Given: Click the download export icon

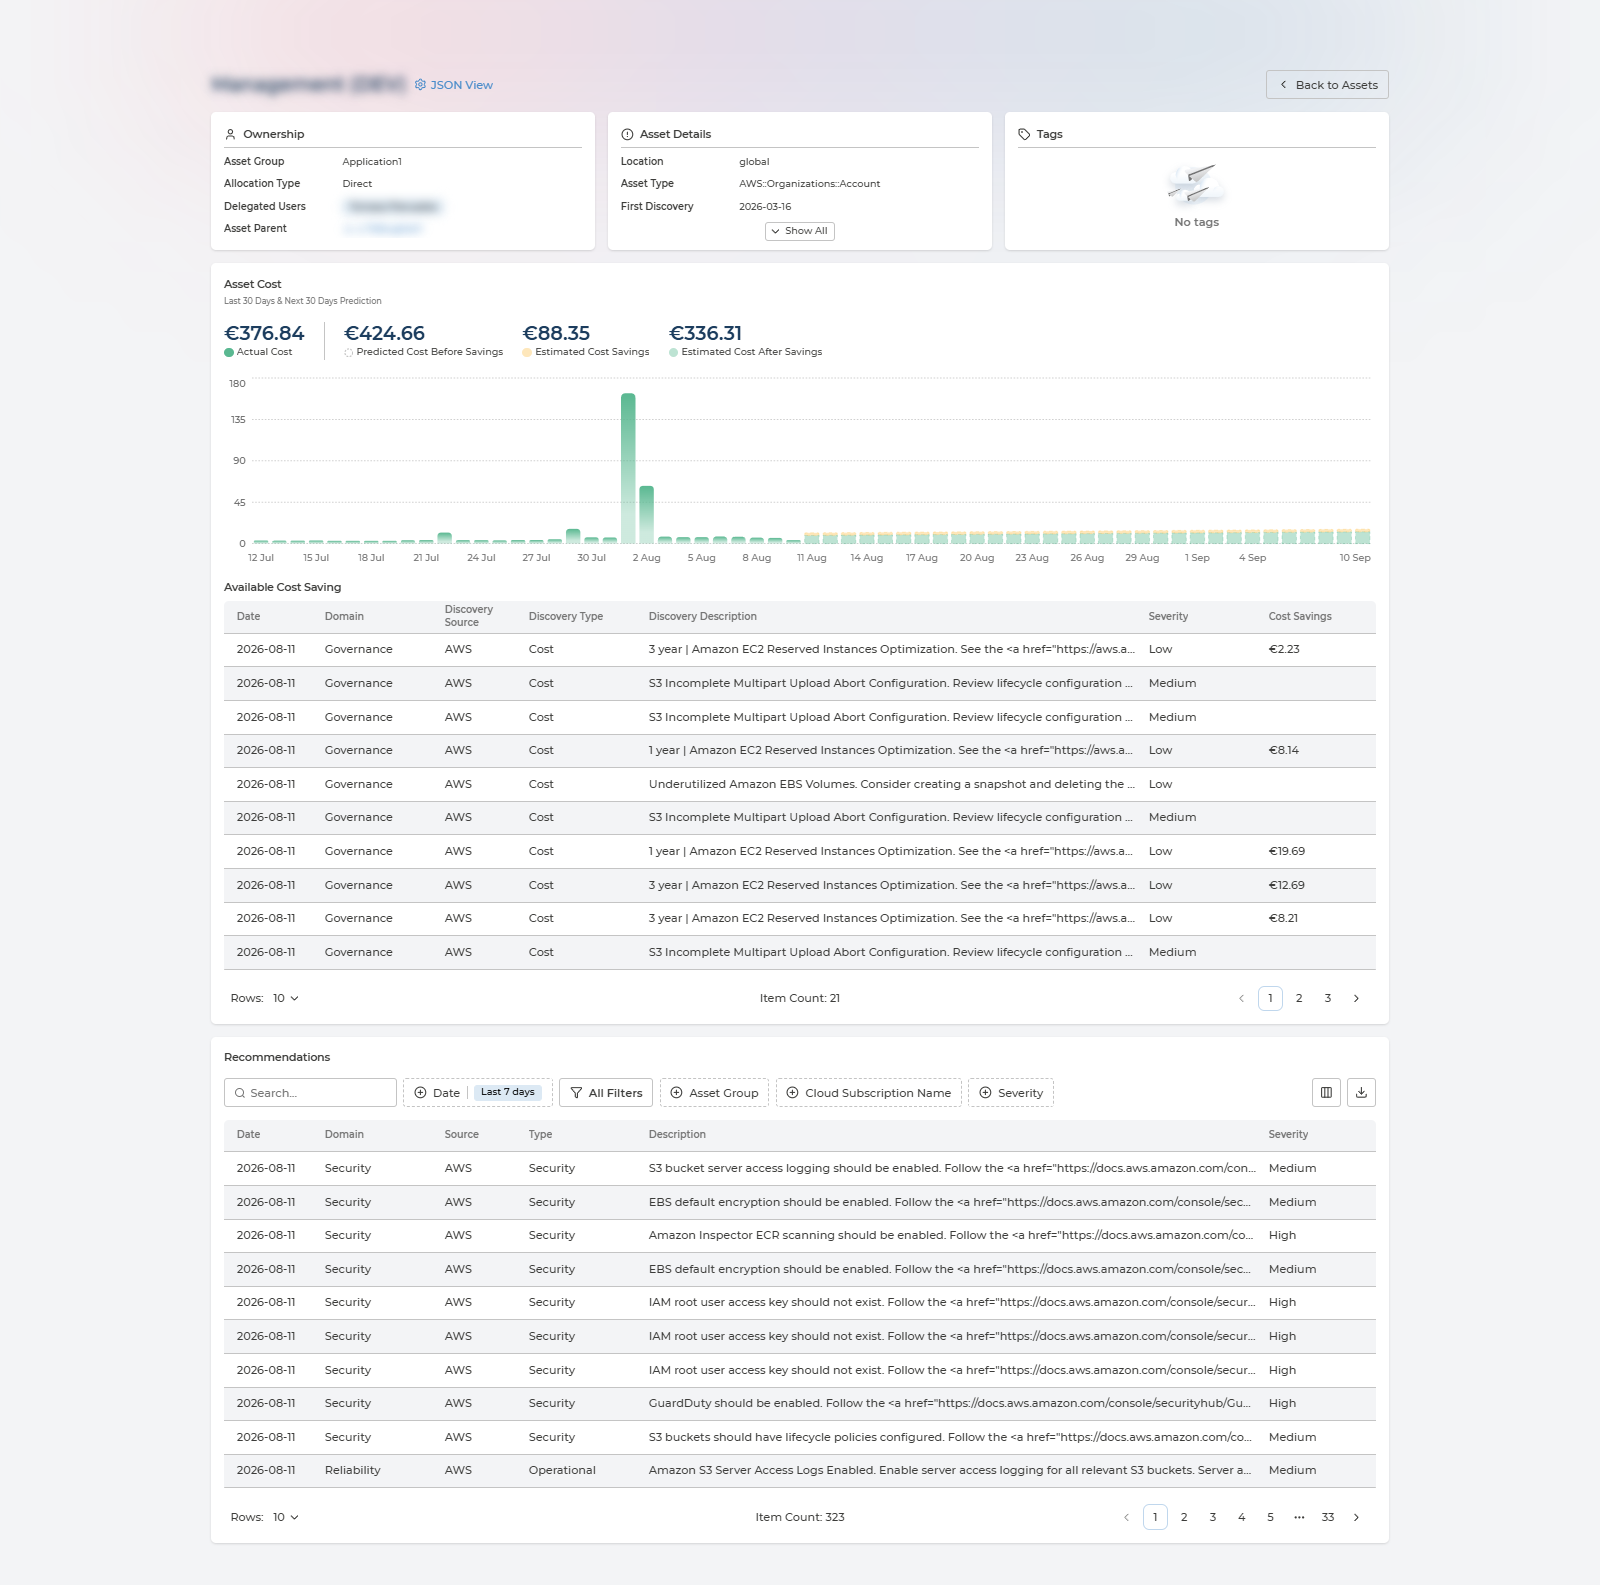Looking at the screenshot, I should tap(1361, 1093).
